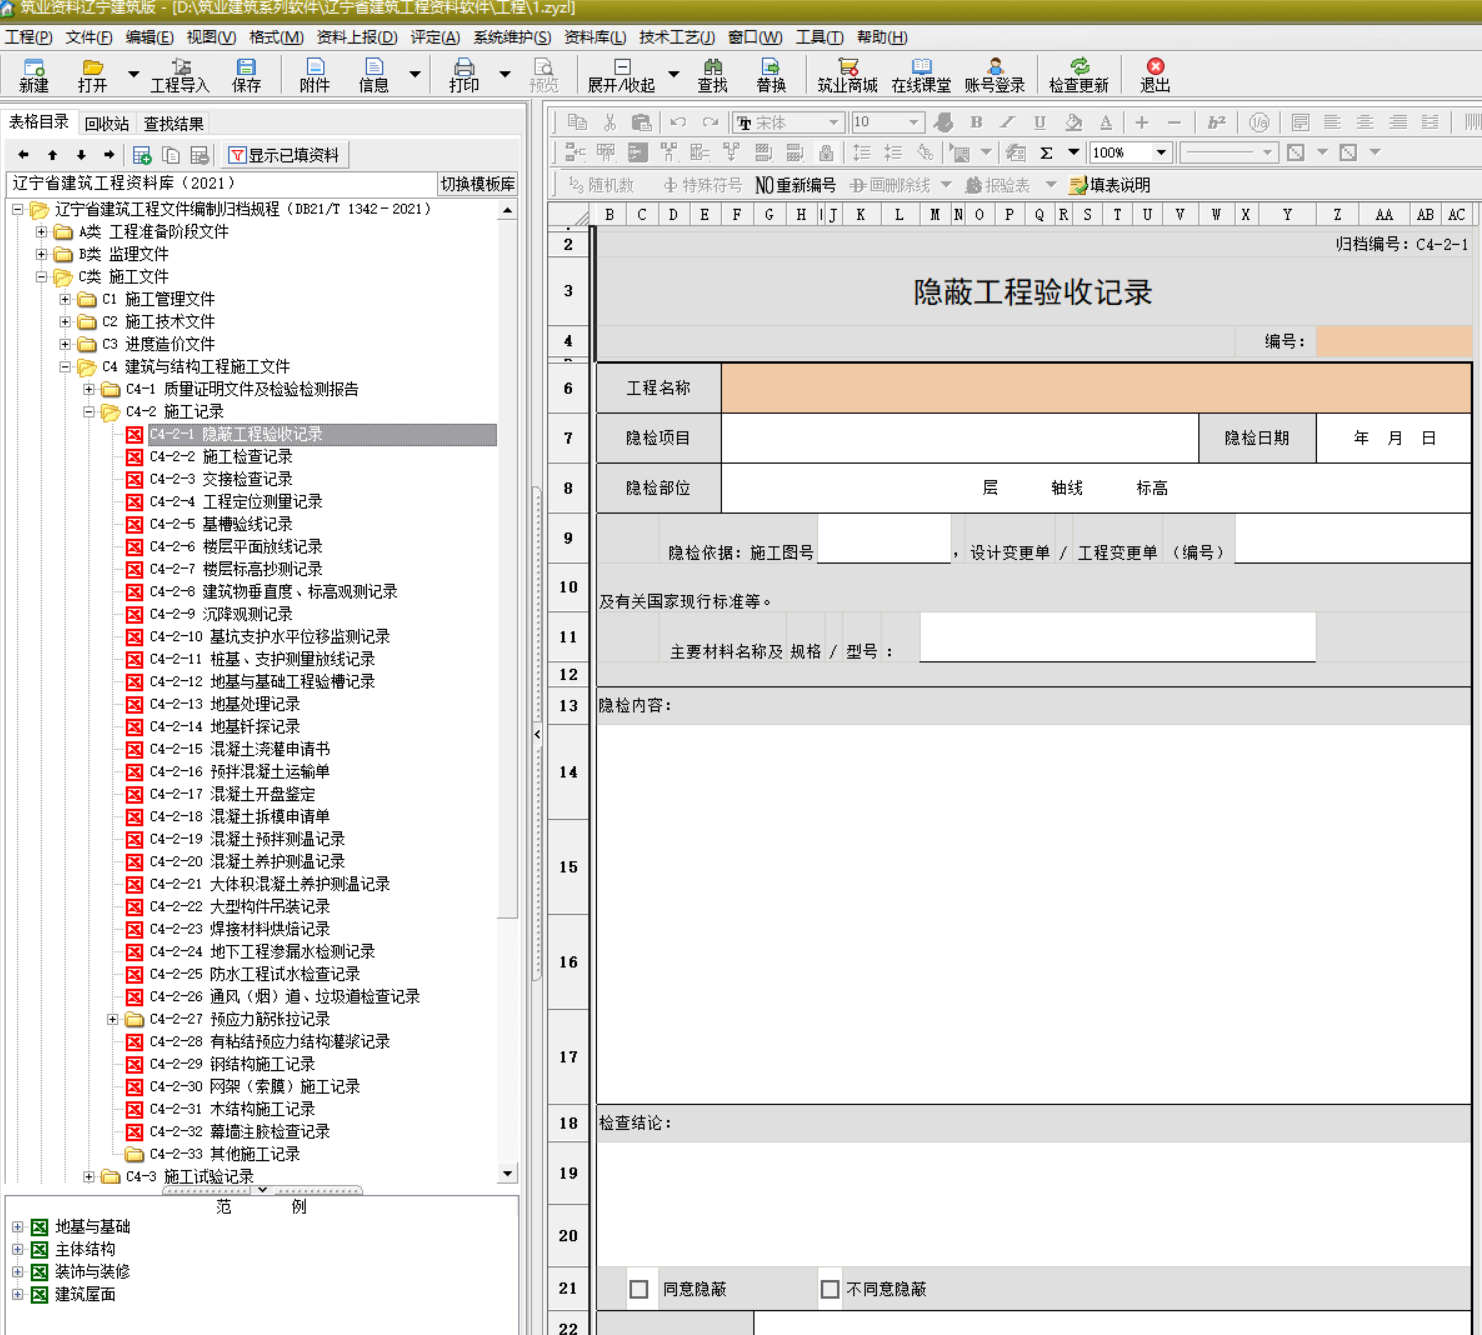The width and height of the screenshot is (1482, 1335).
Task: Toggle underline U formatting icon
Action: tap(1040, 122)
